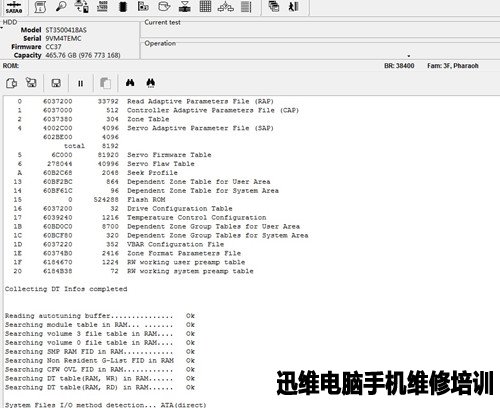Click the SATA0 port icon in the toolbar

pos(14,7)
